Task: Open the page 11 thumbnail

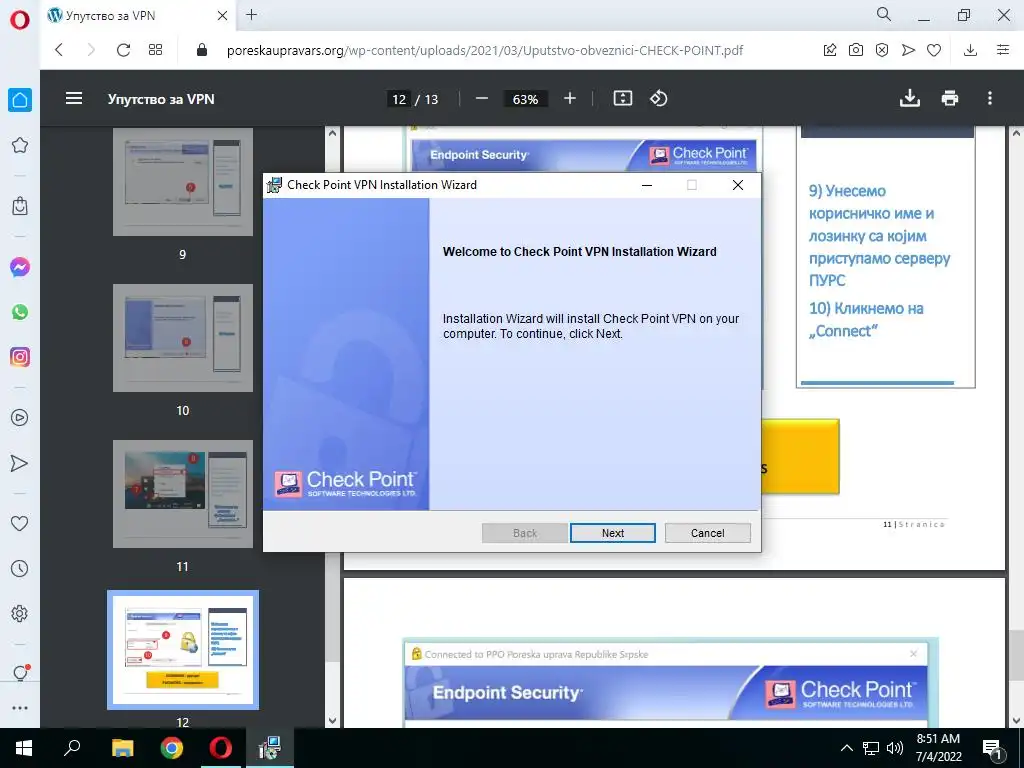Action: [183, 494]
